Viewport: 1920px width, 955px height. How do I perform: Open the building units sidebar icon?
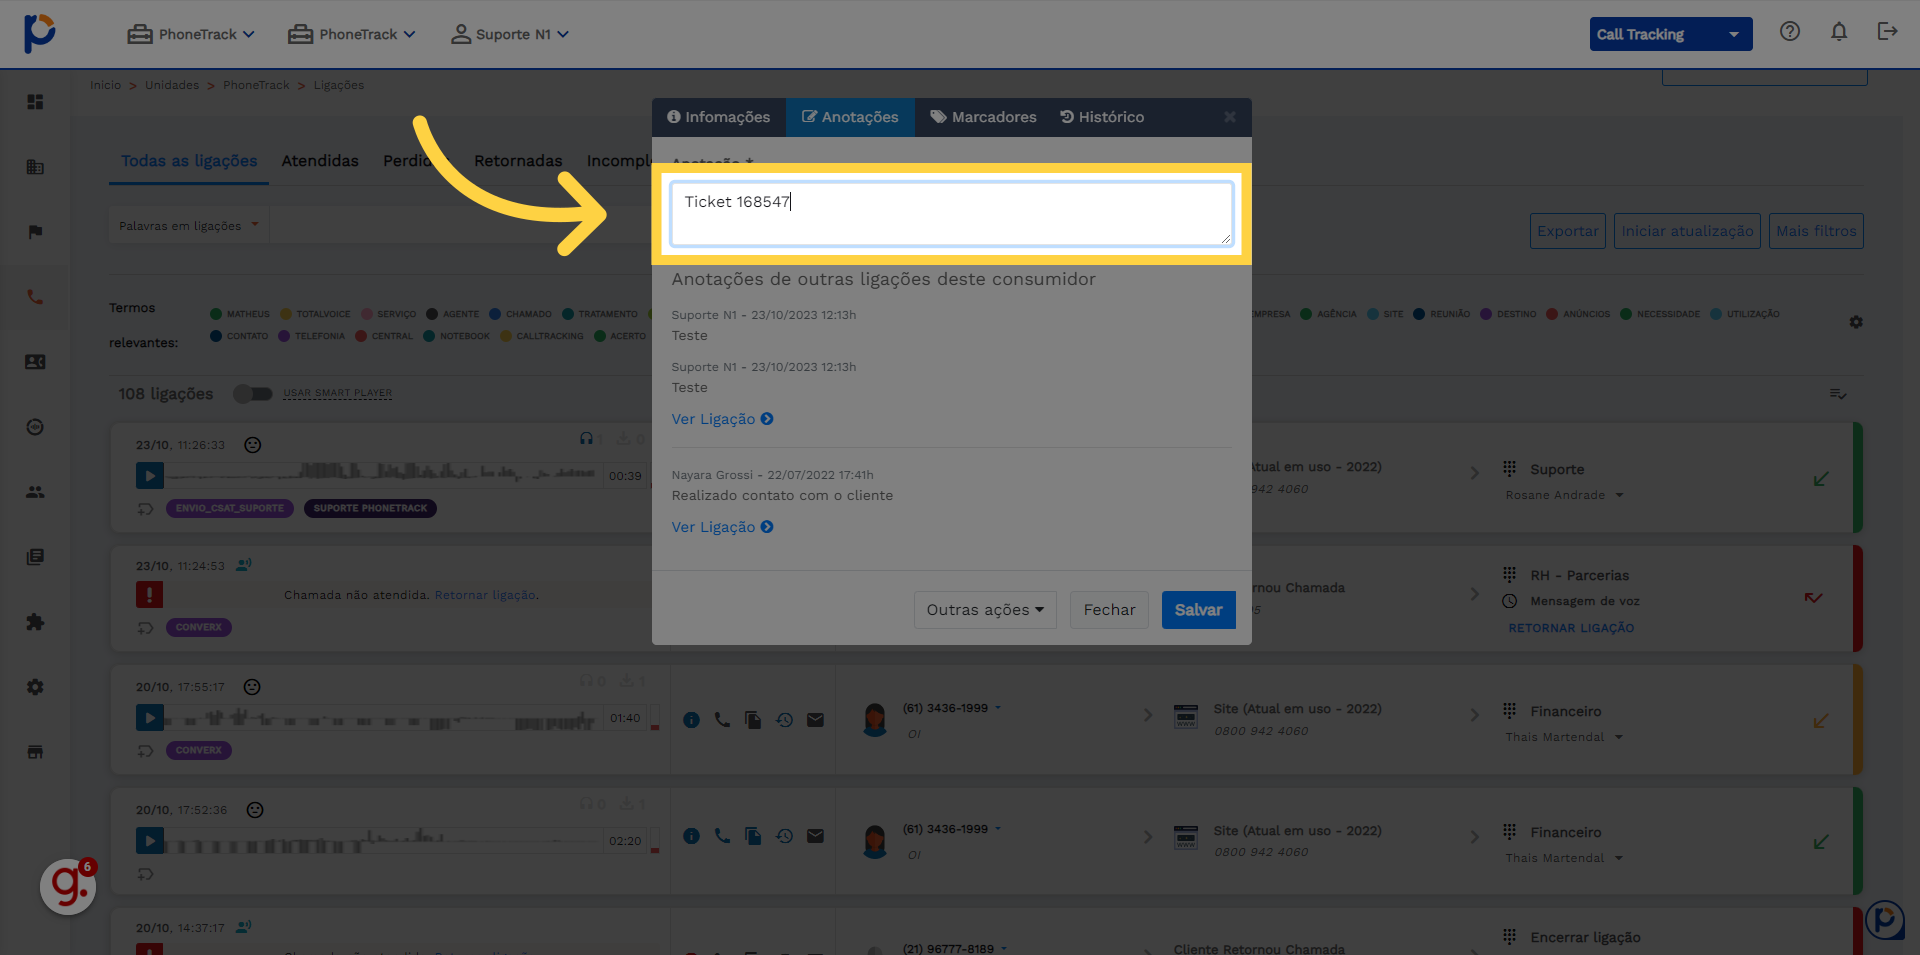(35, 167)
